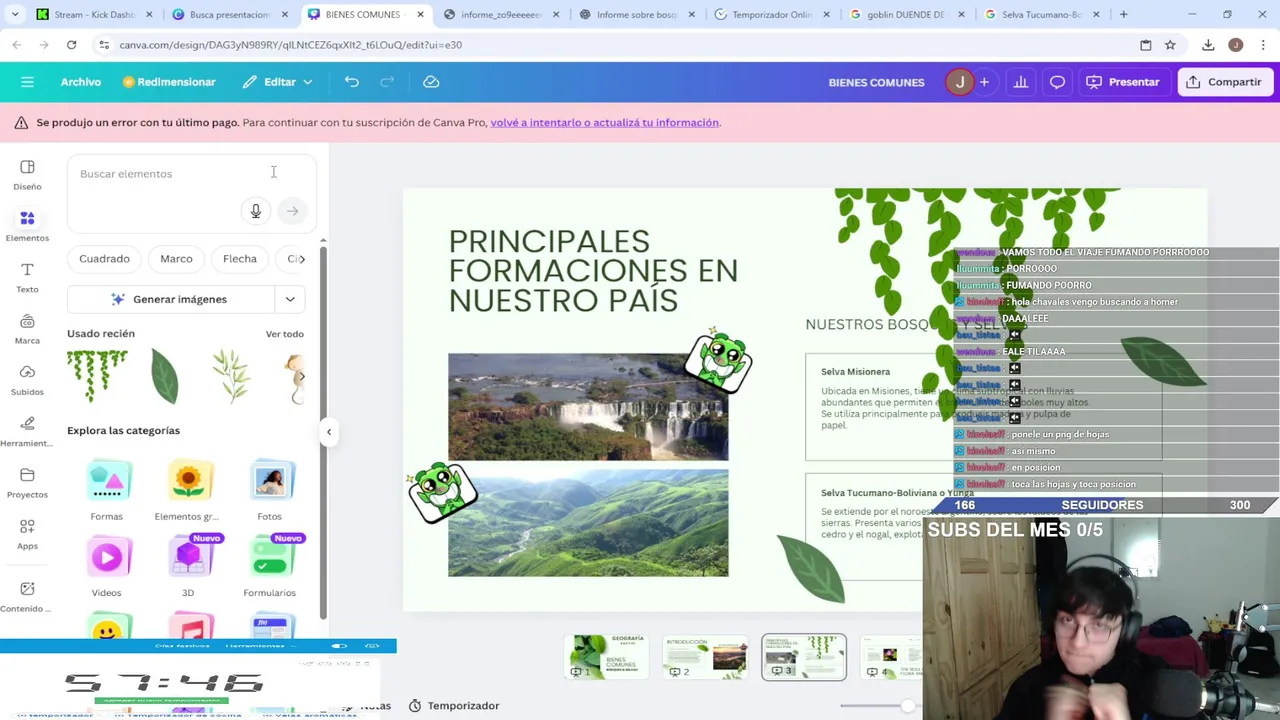Viewport: 1280px width, 720px height.
Task: Open the Contenido sidebar panel
Action: coord(27,596)
